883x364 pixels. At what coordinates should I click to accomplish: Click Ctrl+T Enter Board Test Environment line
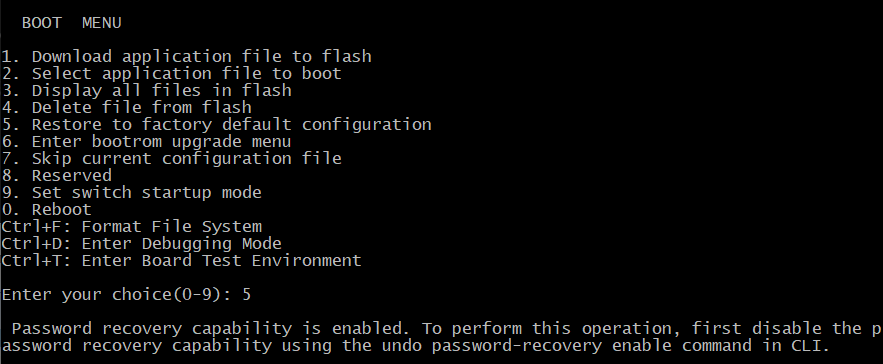(181, 260)
